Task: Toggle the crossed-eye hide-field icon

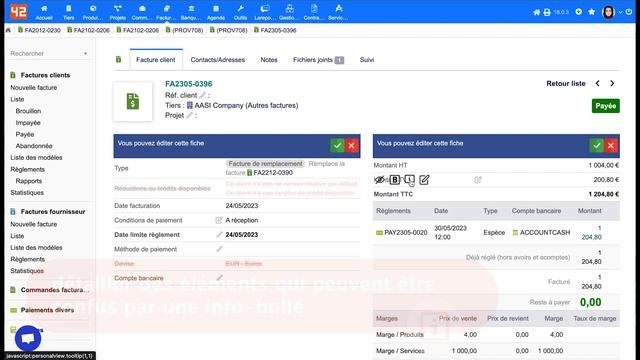Action: [x=380, y=180]
